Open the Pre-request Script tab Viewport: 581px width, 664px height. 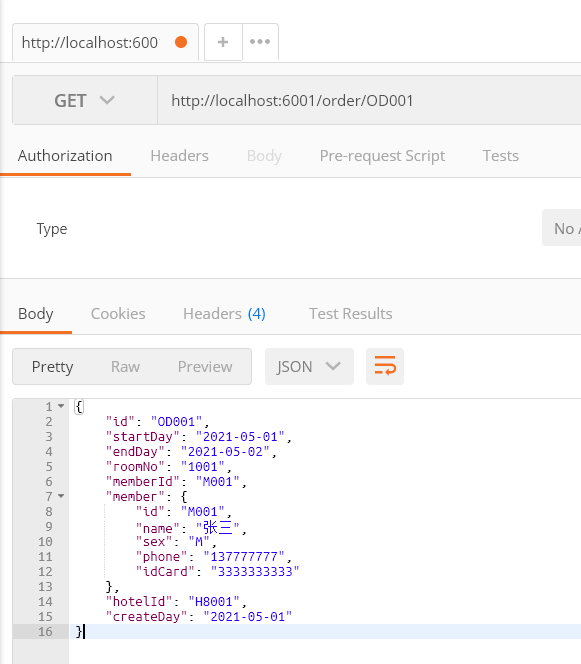click(382, 156)
